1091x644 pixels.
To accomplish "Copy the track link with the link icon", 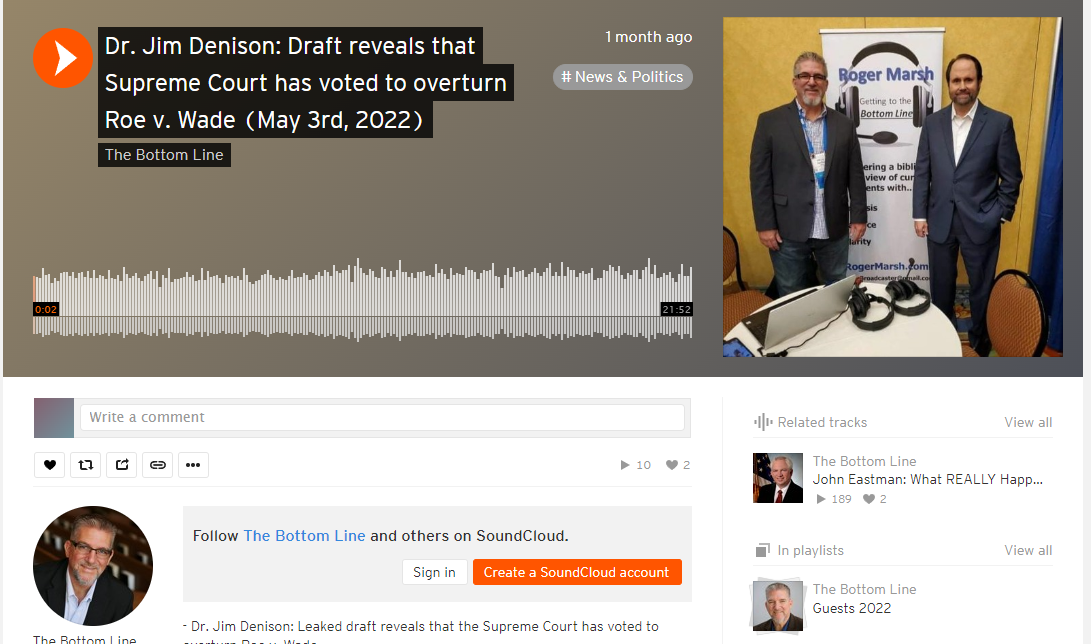I will click(158, 465).
